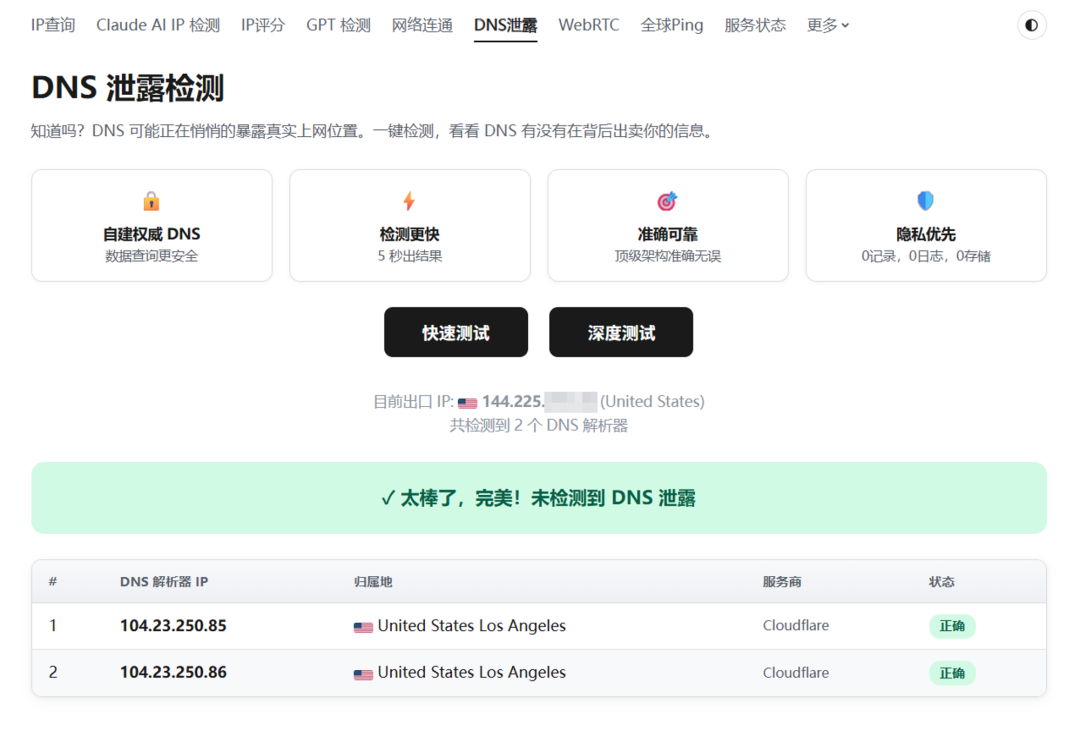This screenshot has width=1080, height=731.
Task: Click the US flag beside the exit IP
Action: click(x=468, y=402)
